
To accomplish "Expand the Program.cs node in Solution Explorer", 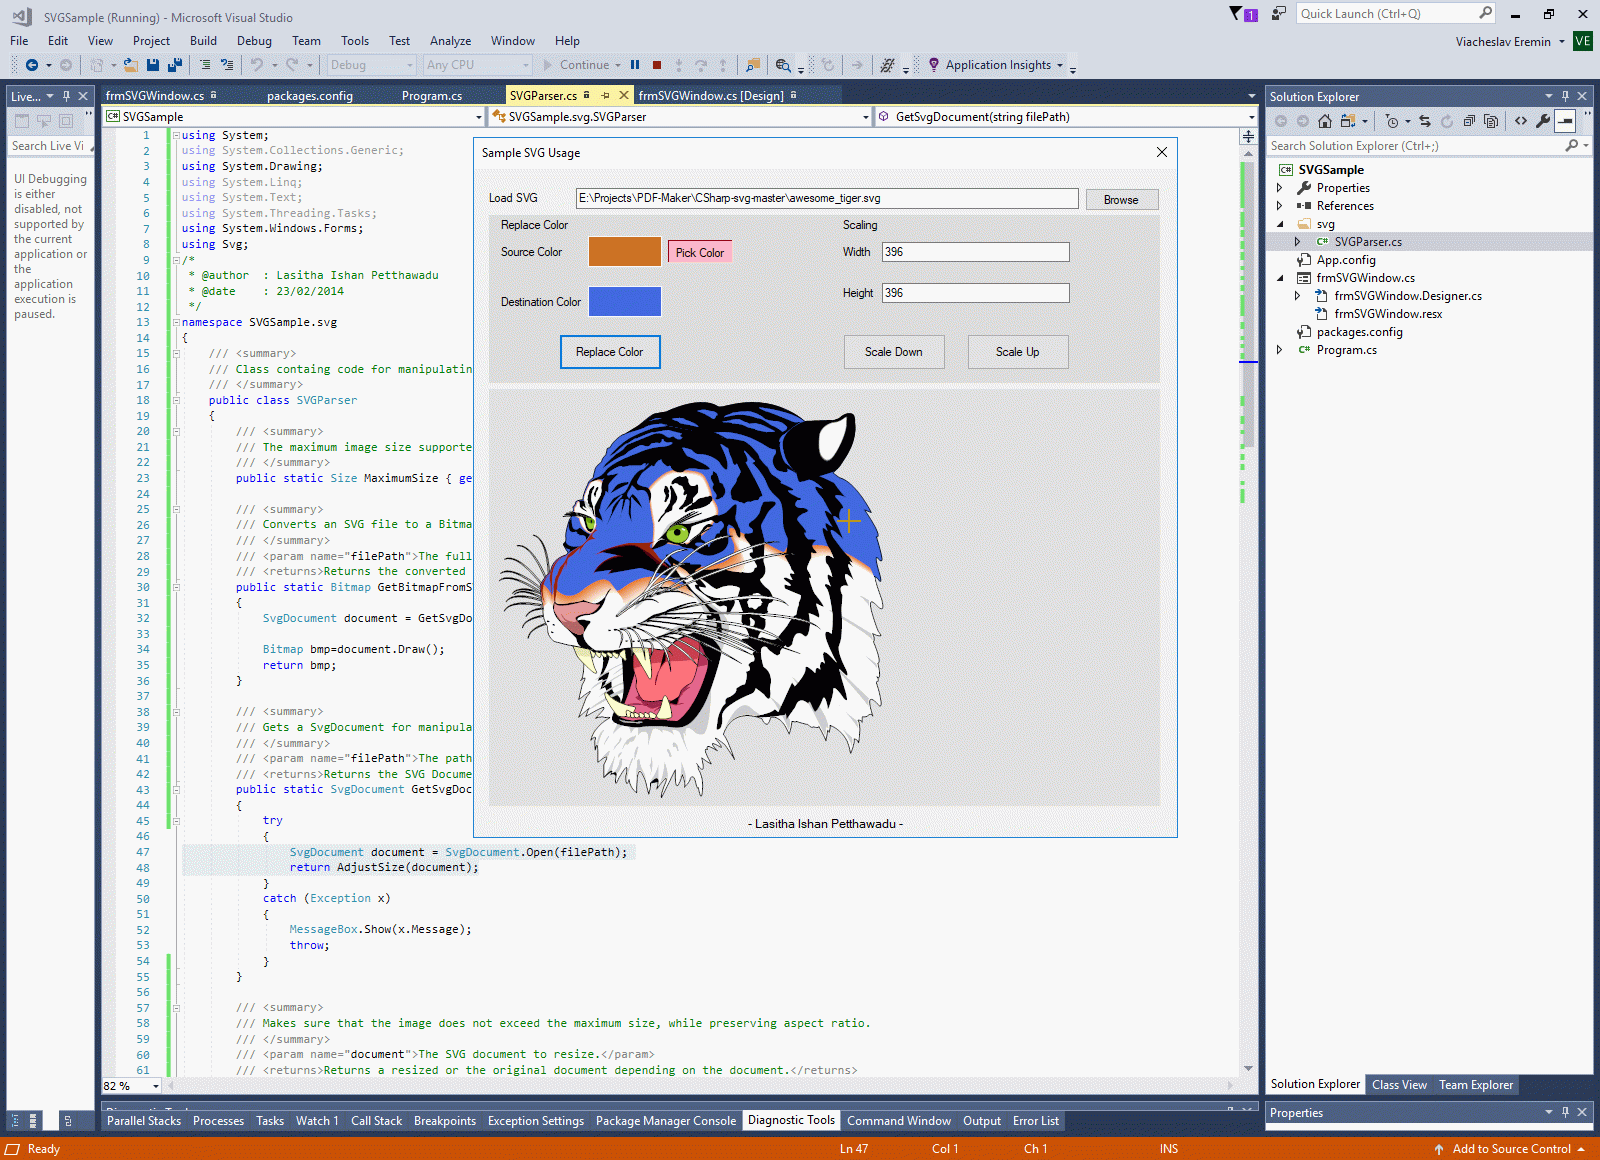I will (x=1280, y=350).
